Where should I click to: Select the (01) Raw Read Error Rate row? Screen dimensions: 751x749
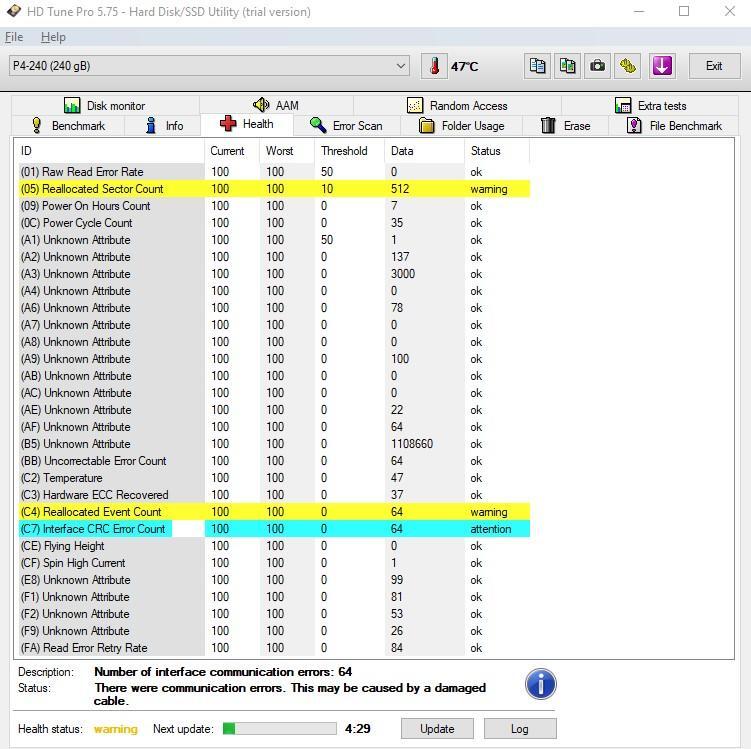274,172
